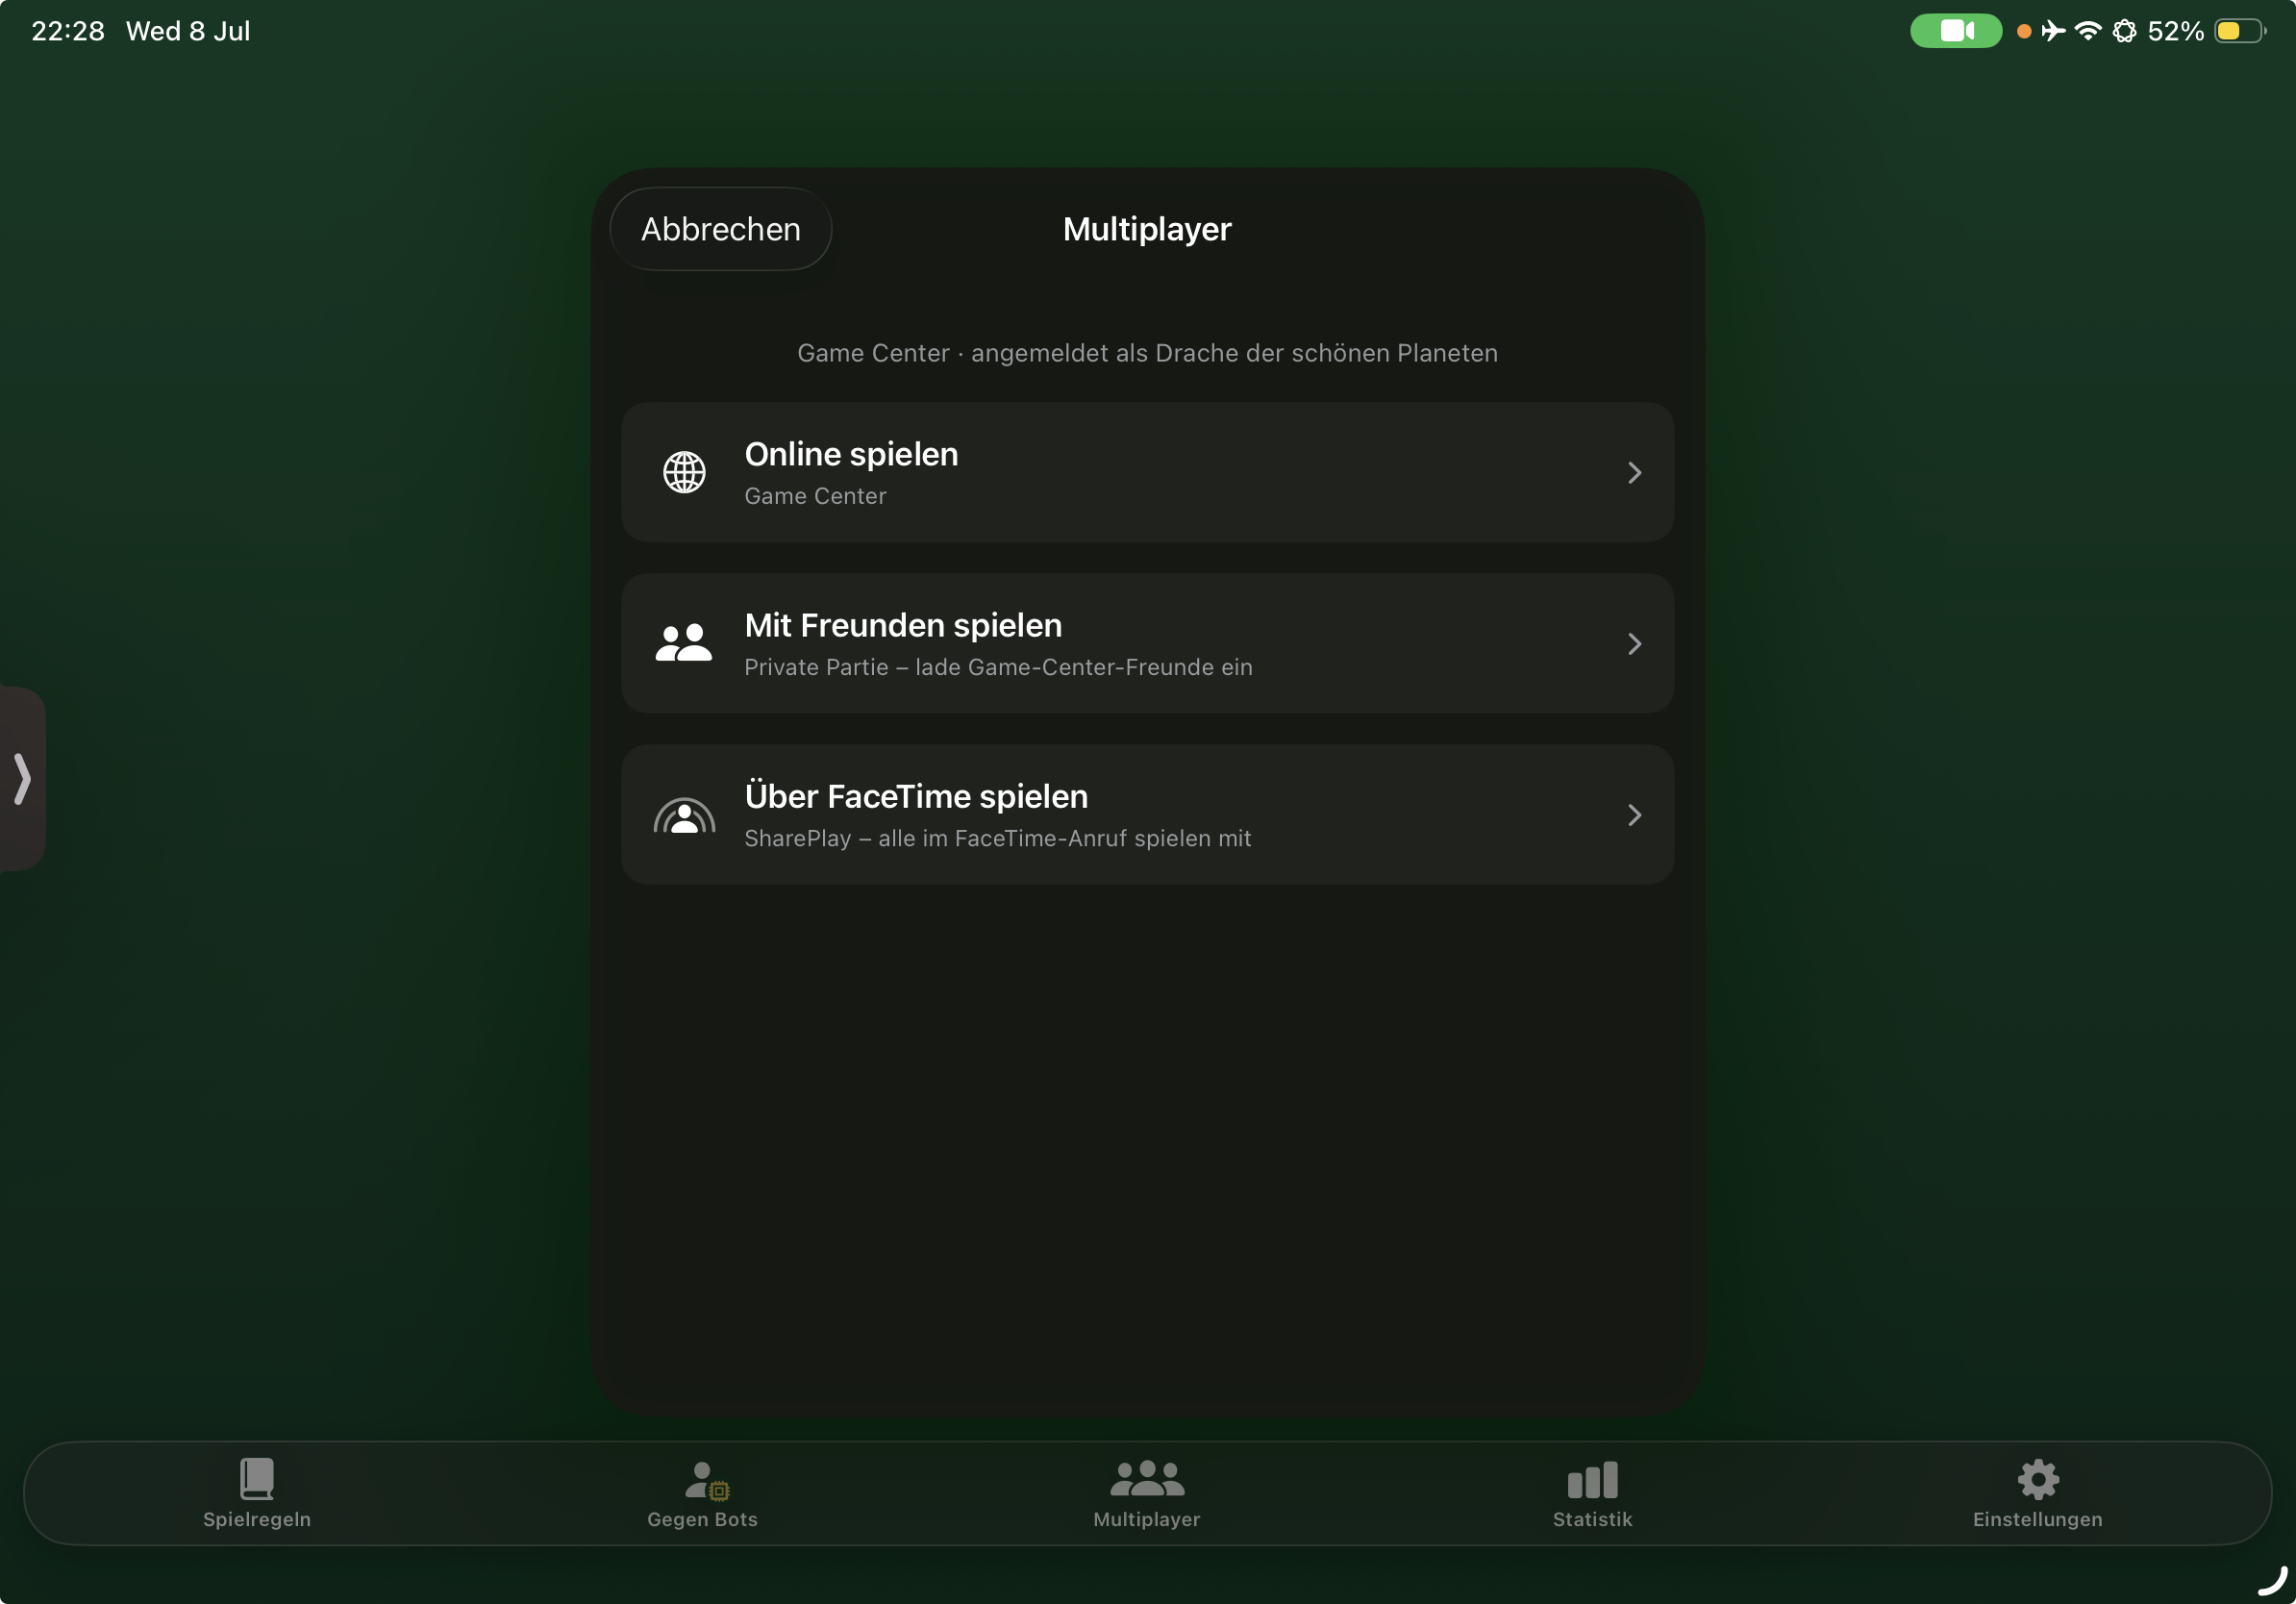
Task: Switch to the Multiplayer tab in the bottom bar
Action: tap(1147, 1493)
